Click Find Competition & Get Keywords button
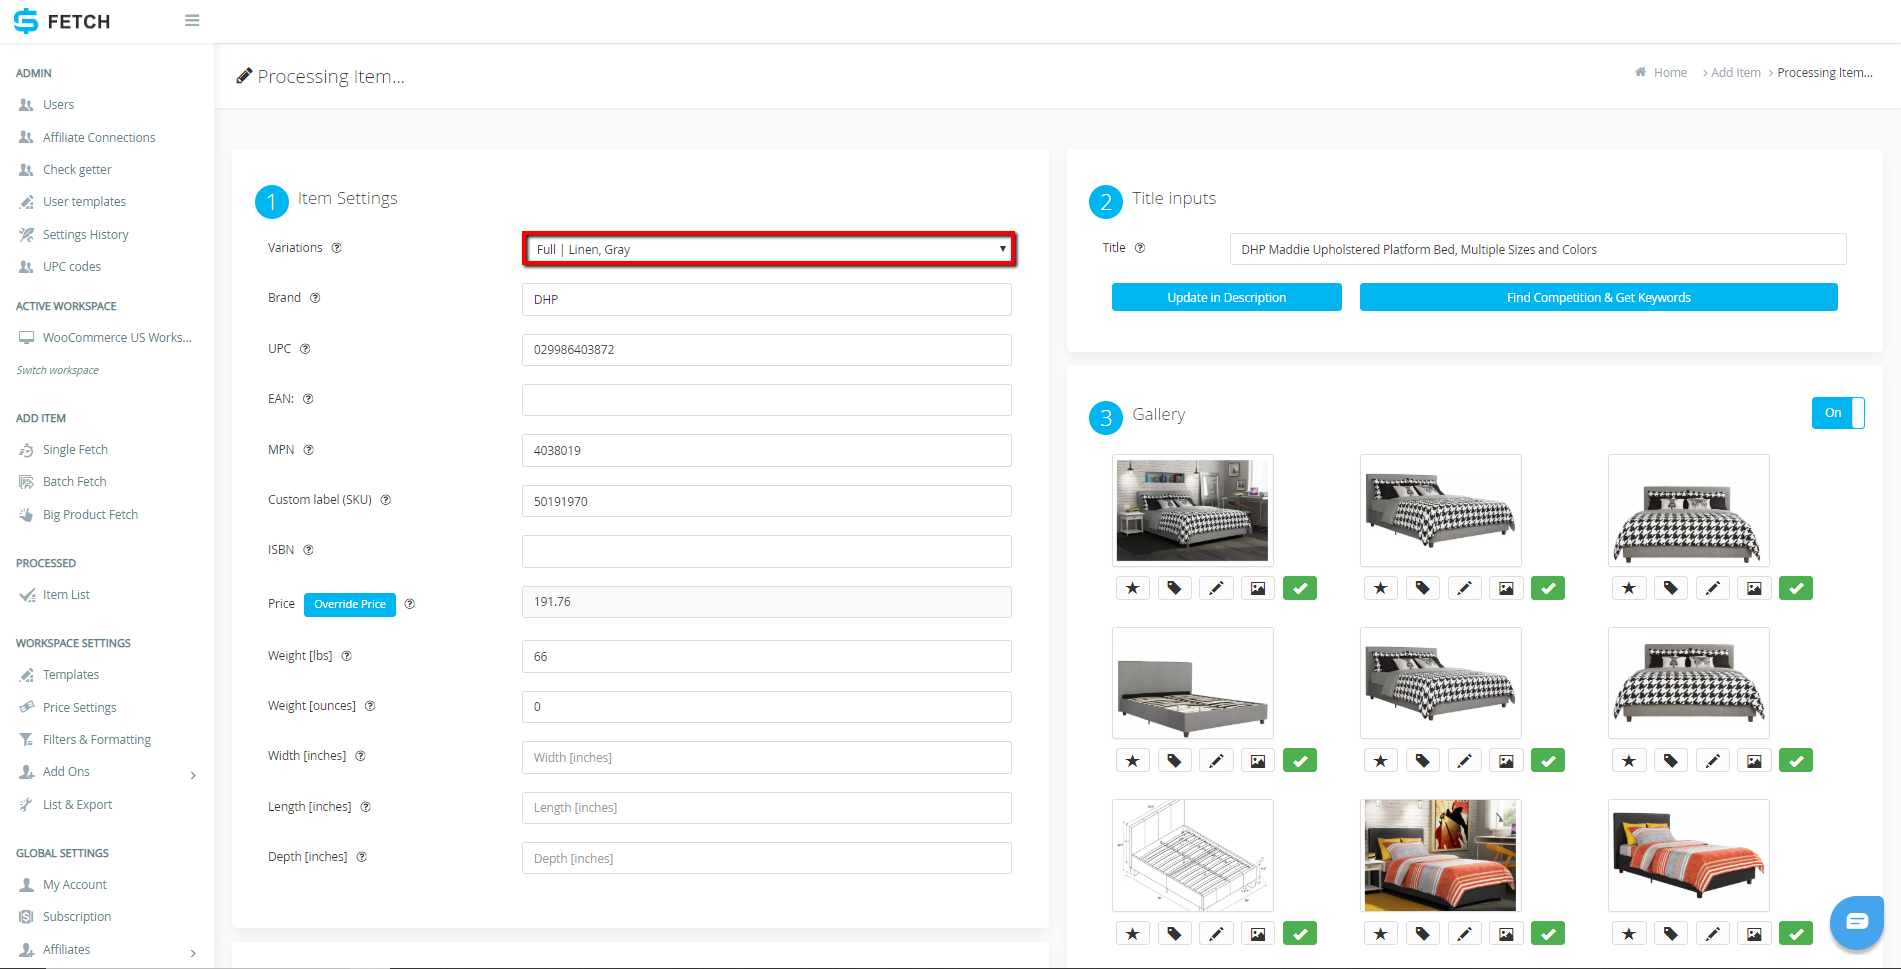 click(1598, 297)
